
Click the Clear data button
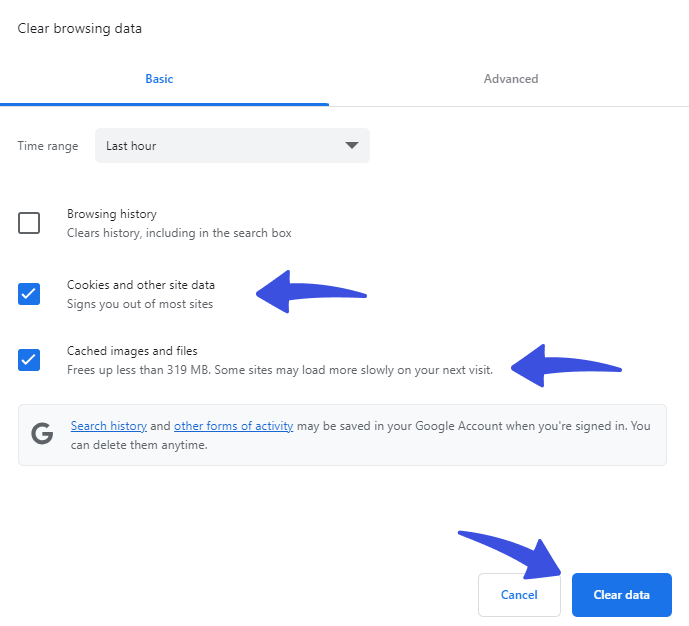[x=621, y=594]
